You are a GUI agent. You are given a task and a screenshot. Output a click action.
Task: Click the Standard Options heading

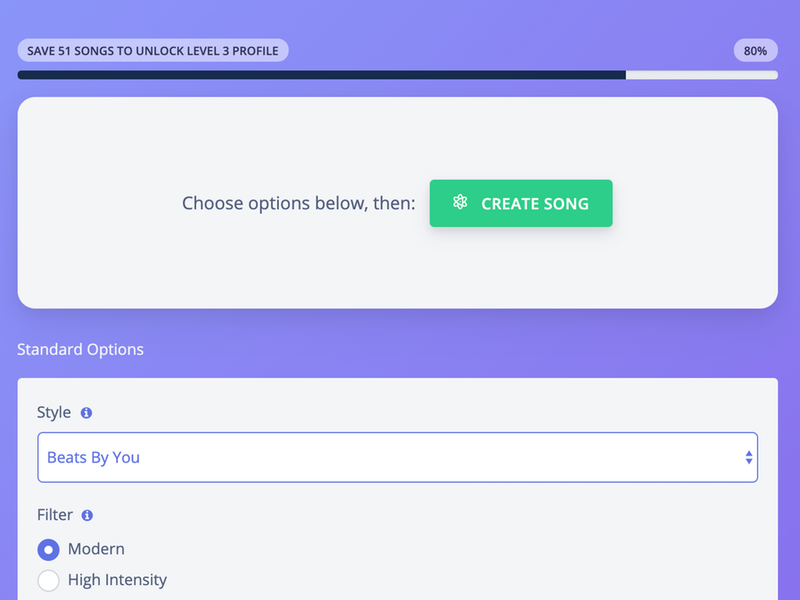coord(80,349)
